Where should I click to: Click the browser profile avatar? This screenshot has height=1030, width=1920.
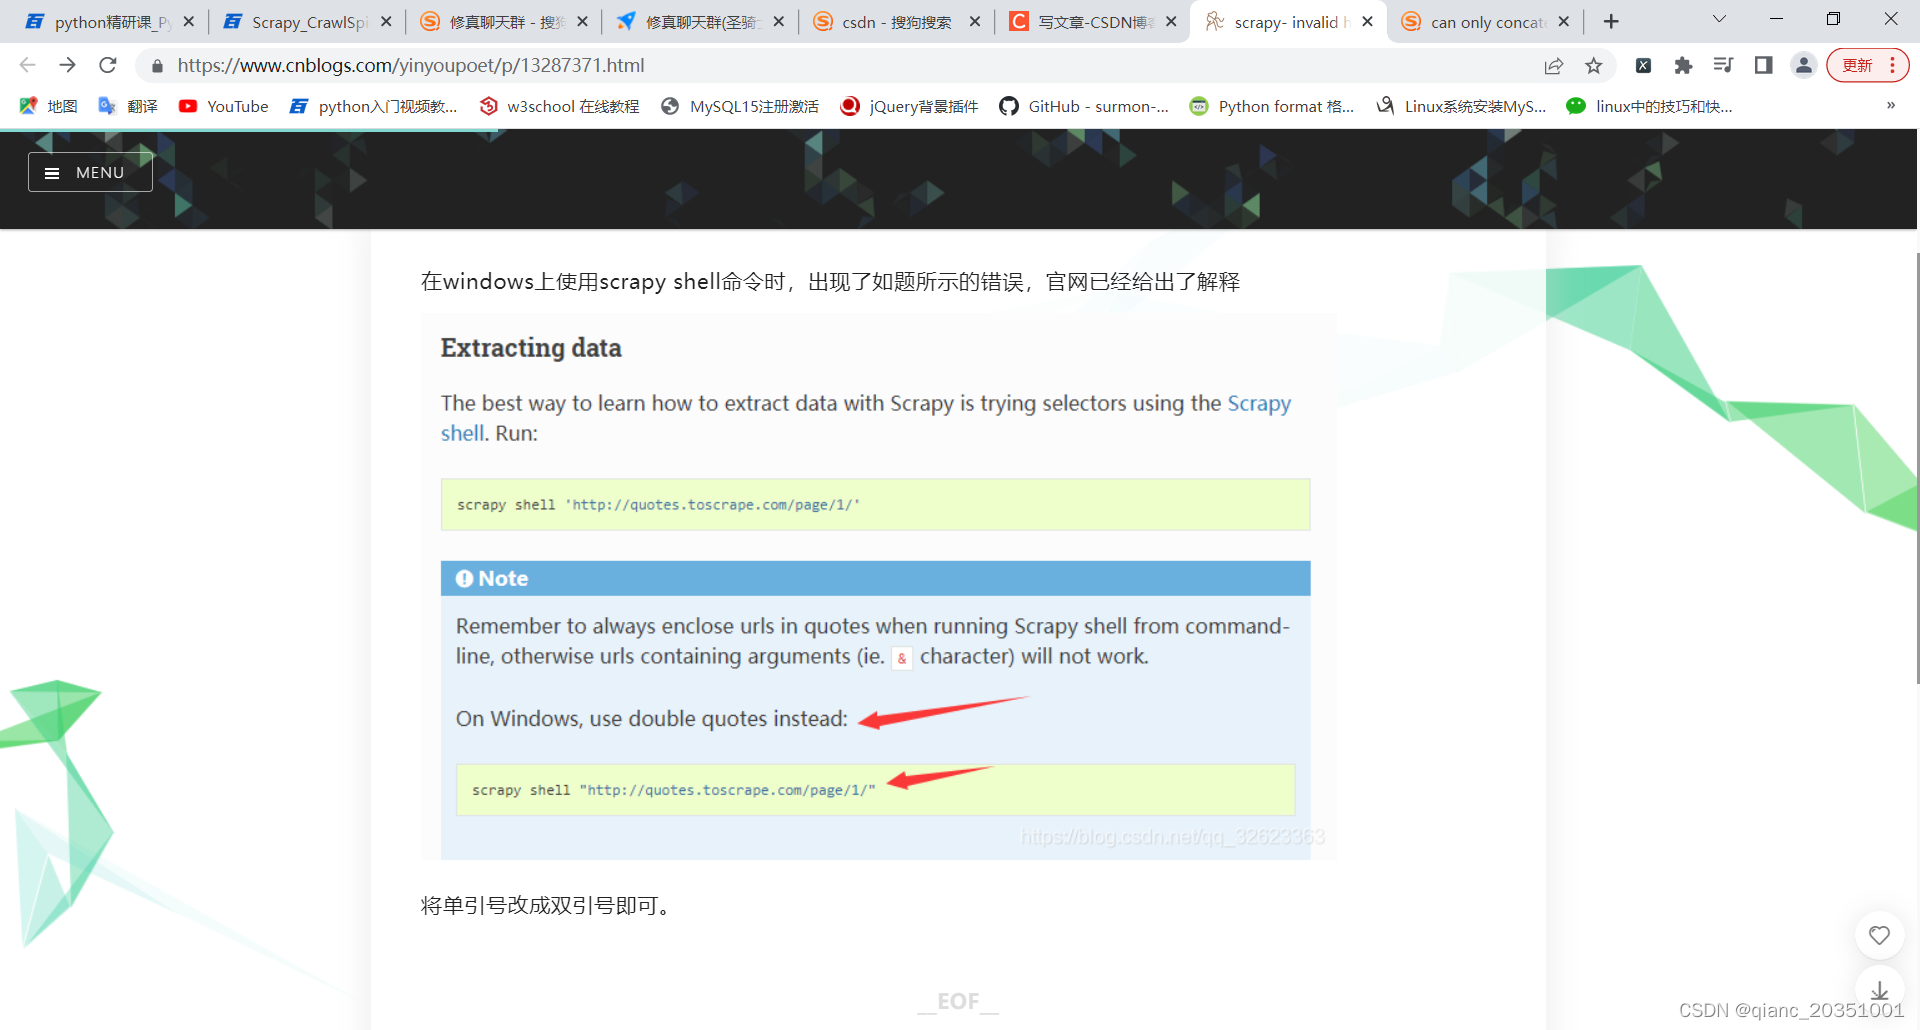pyautogui.click(x=1803, y=65)
